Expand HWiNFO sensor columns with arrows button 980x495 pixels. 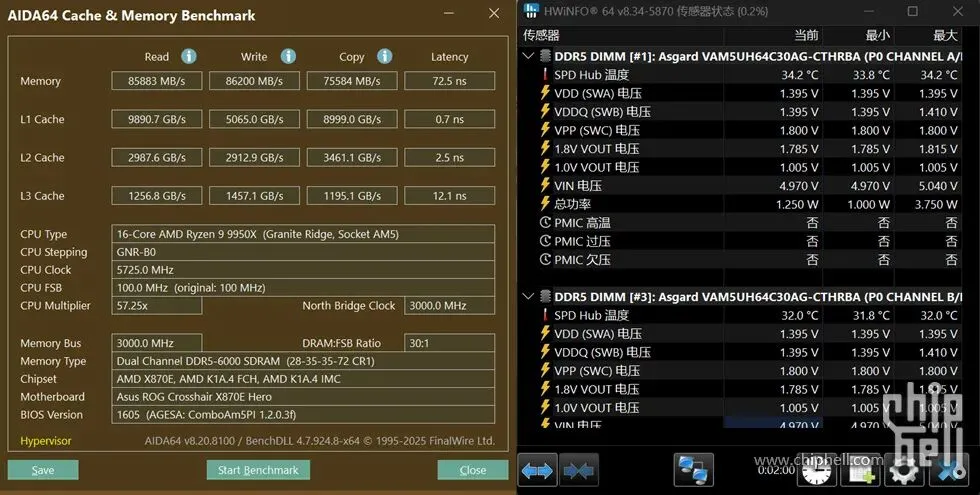538,470
